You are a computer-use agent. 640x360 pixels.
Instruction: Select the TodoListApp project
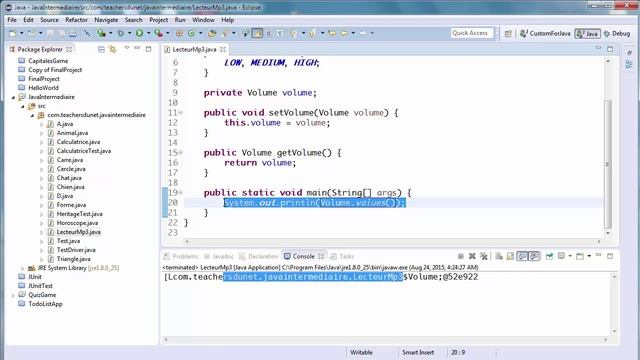coord(45,304)
